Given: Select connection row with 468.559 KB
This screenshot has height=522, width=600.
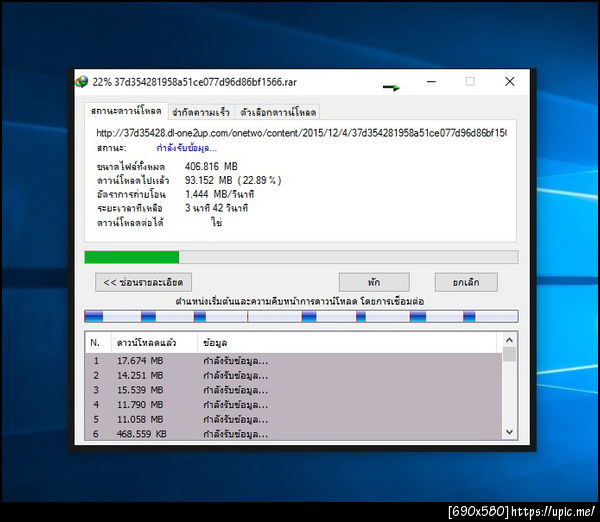Looking at the screenshot, I should 293,434.
